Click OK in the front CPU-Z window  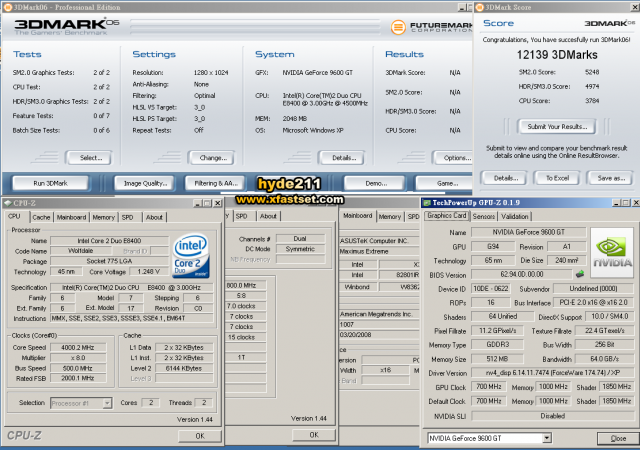point(200,436)
